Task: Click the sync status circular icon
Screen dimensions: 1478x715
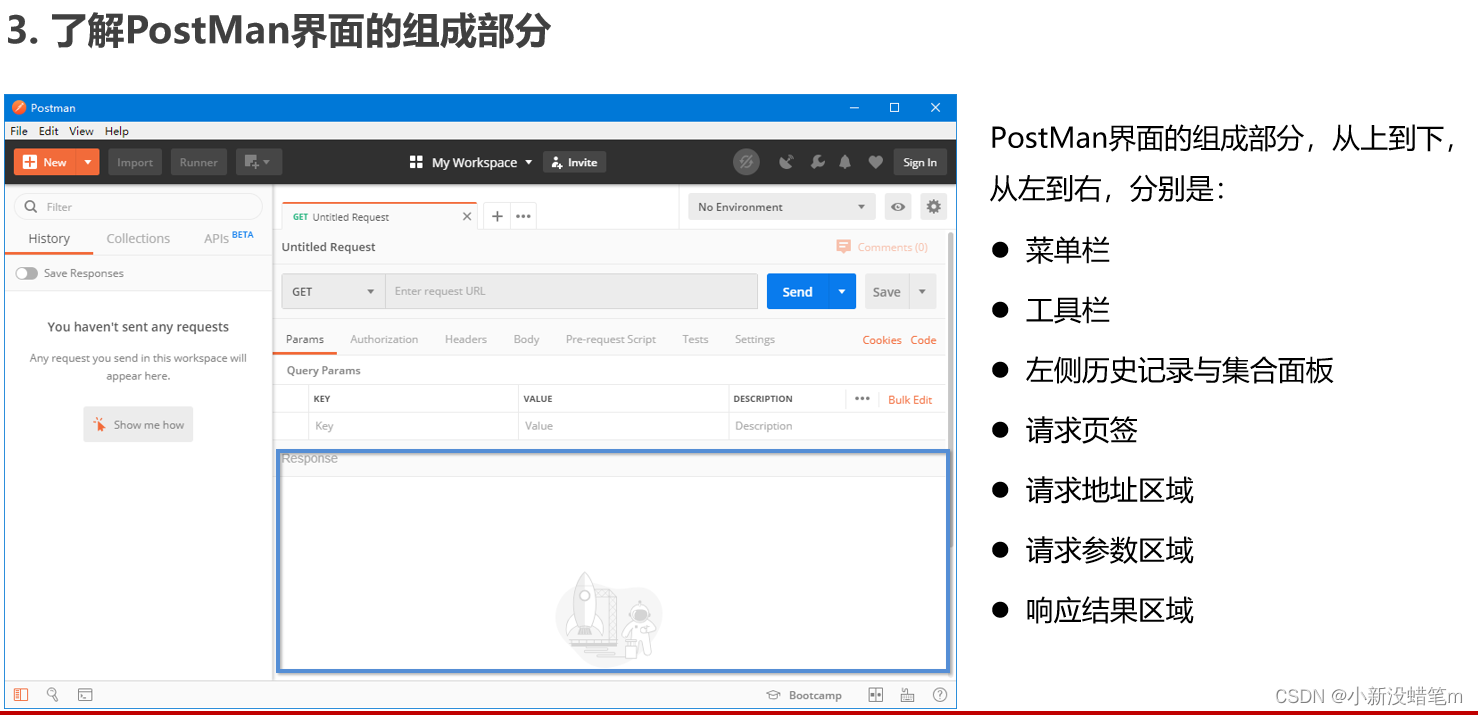Action: (746, 162)
